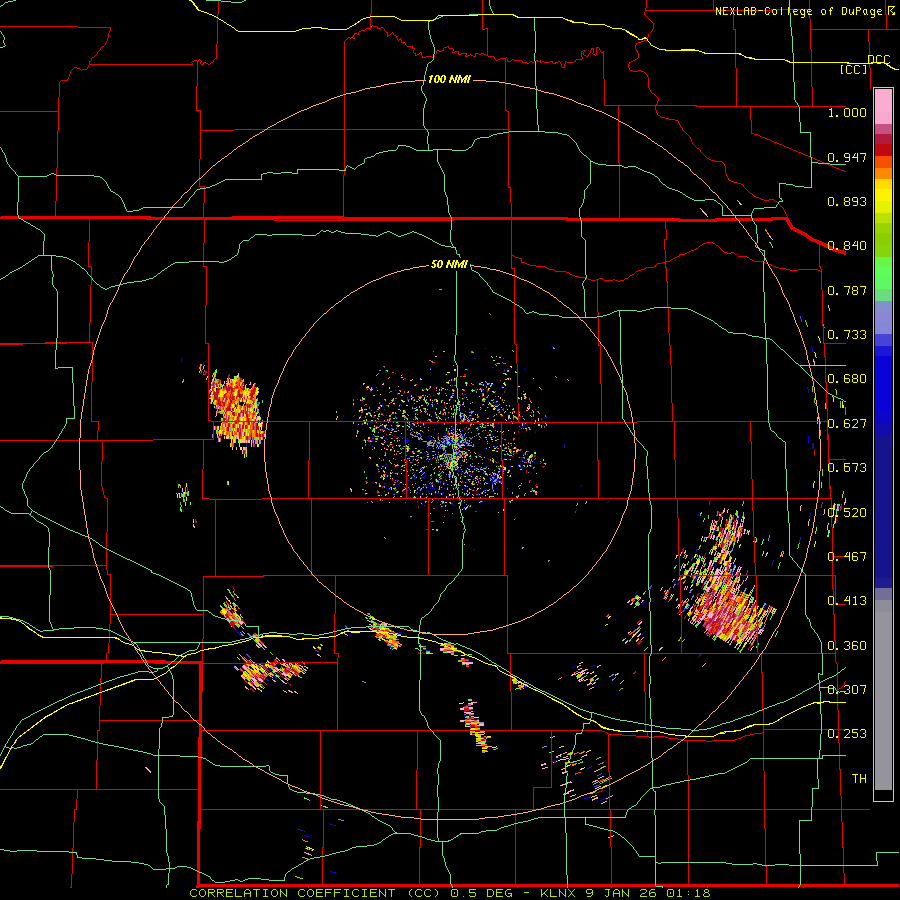Pick the pink segment at the color bar top

click(883, 107)
